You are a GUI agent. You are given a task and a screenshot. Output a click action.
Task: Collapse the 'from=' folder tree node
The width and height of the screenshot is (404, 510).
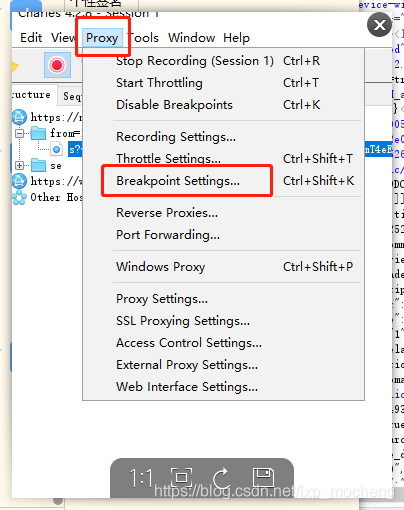(20, 134)
